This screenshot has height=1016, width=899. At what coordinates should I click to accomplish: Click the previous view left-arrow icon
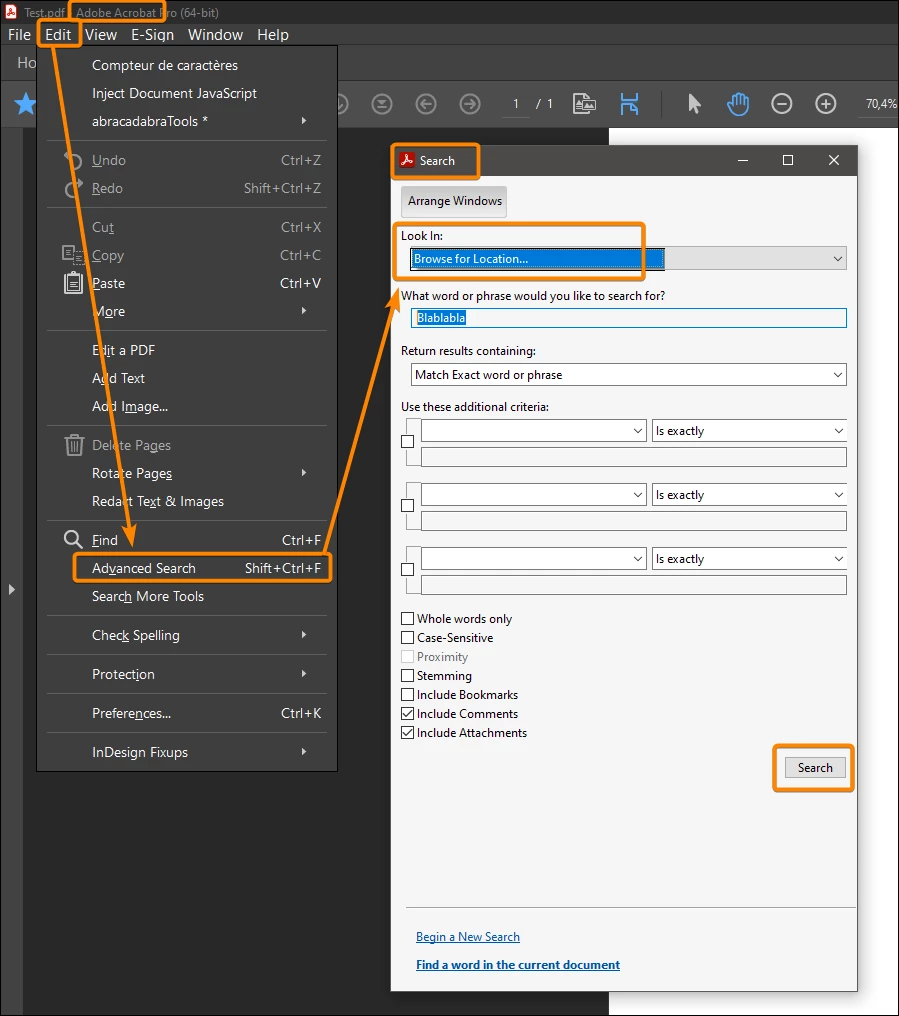(426, 104)
